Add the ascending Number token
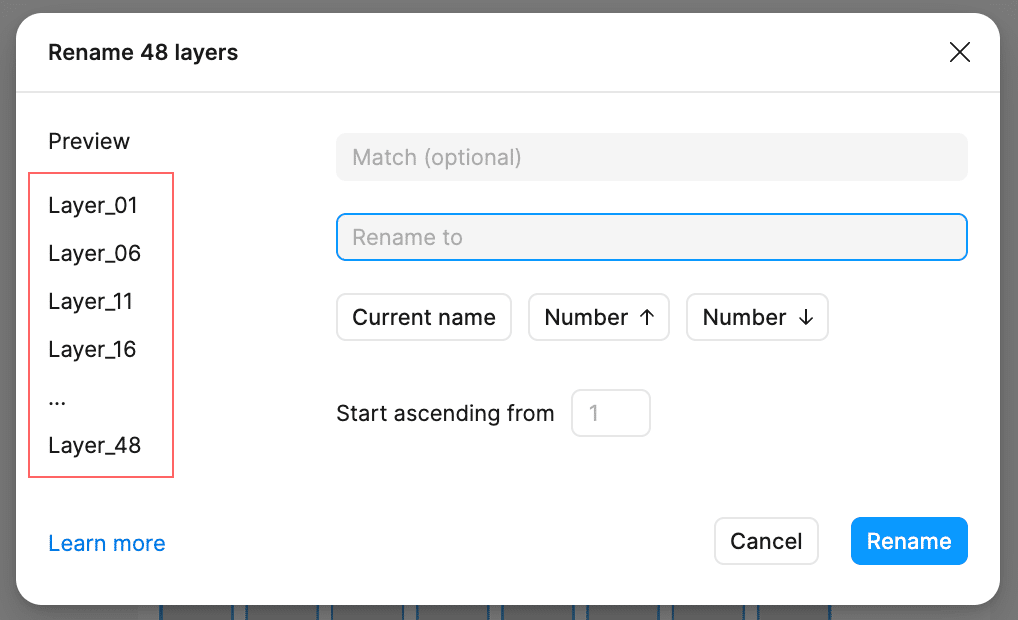Image resolution: width=1018 pixels, height=620 pixels. (599, 317)
